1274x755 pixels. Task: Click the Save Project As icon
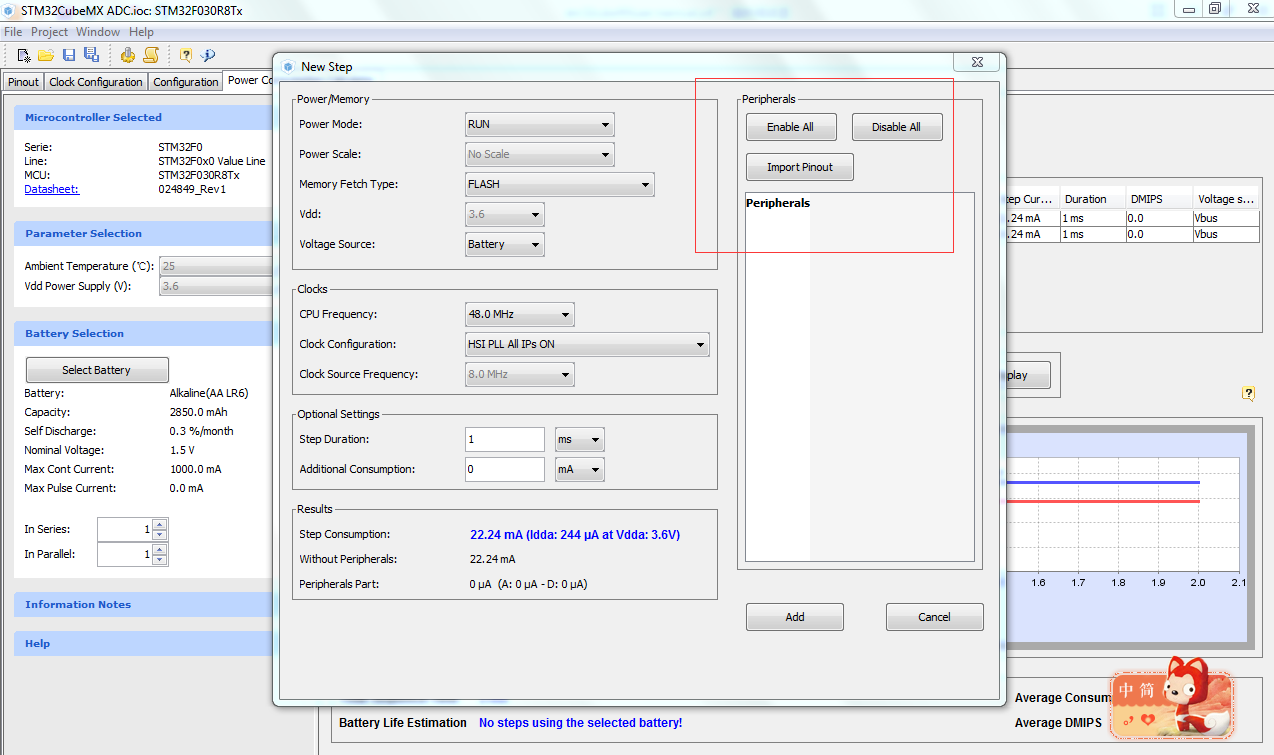click(91, 55)
